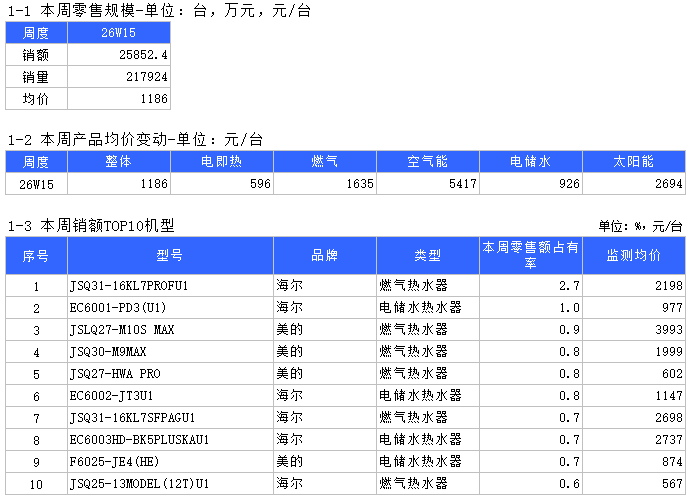Viewport: 691px width, 502px height.
Task: Click model EC6001-PD3(U1) cell
Action: [170, 307]
